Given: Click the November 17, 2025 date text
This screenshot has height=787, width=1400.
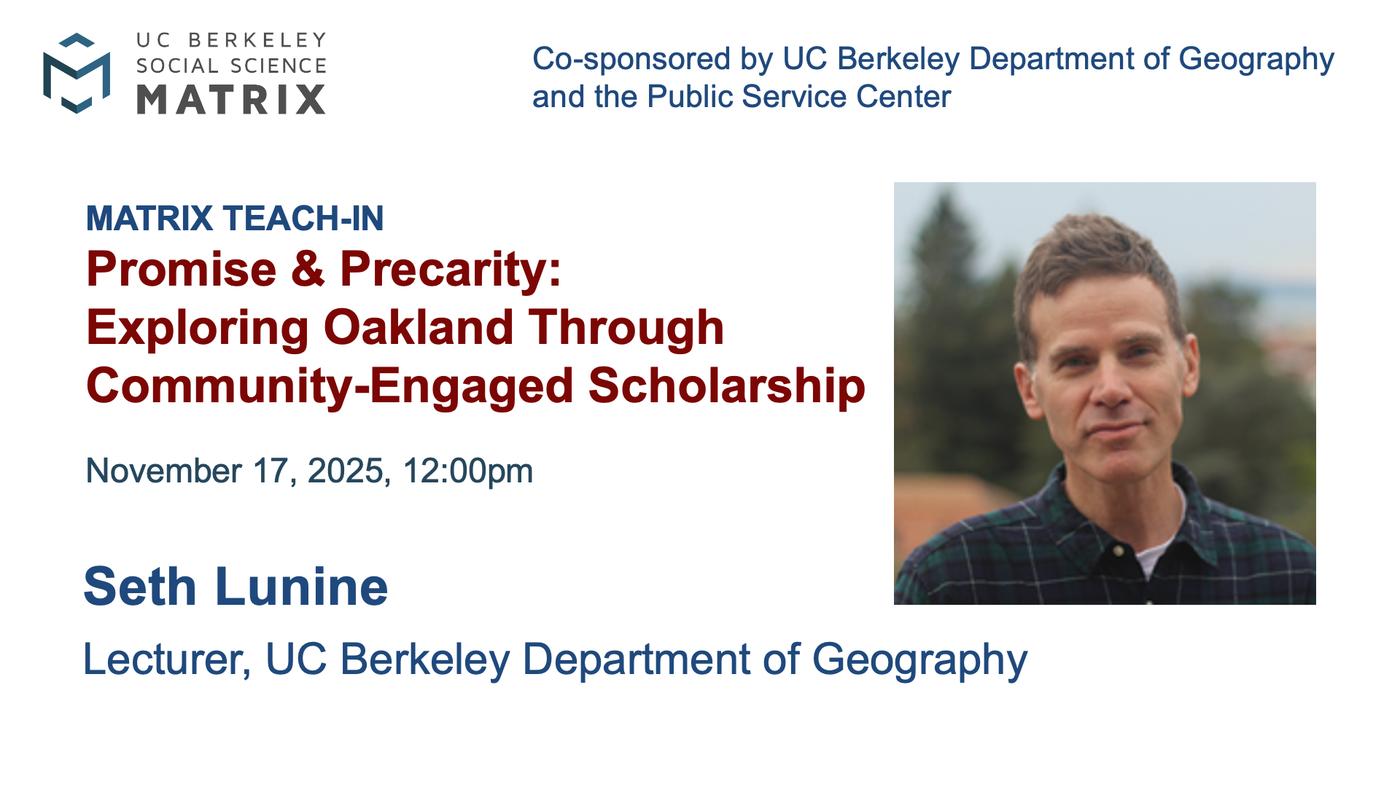Looking at the screenshot, I should tap(237, 471).
